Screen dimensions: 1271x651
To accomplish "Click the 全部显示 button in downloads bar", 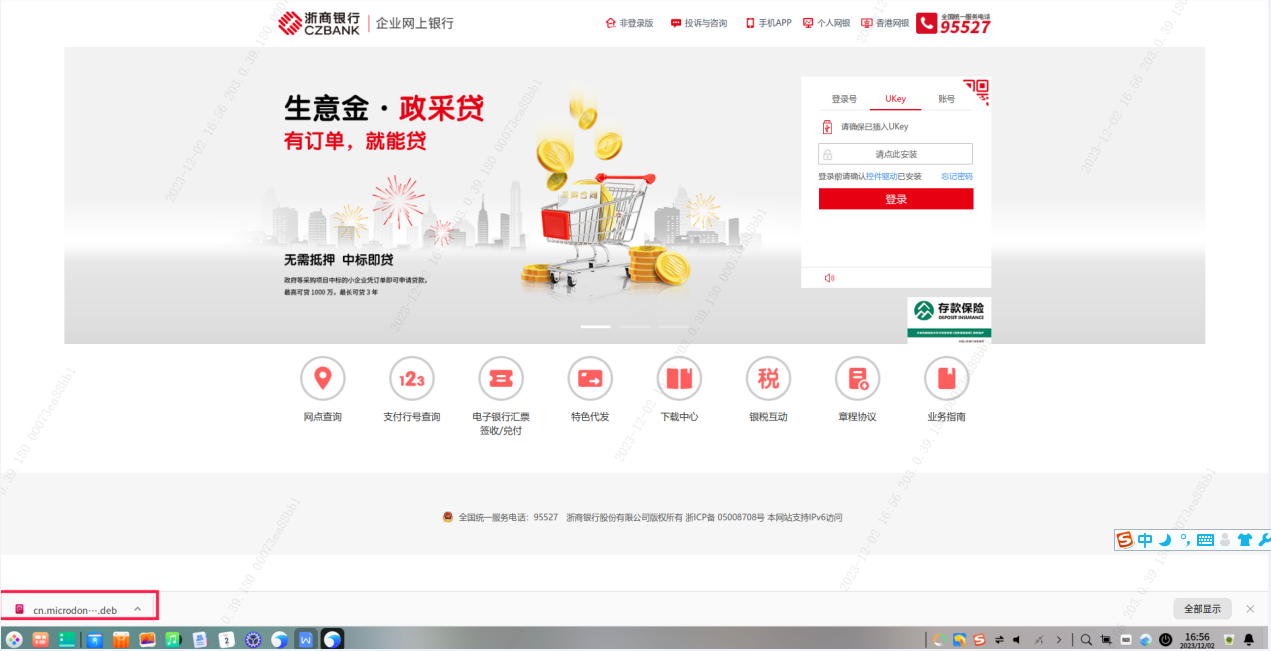I will point(1202,609).
